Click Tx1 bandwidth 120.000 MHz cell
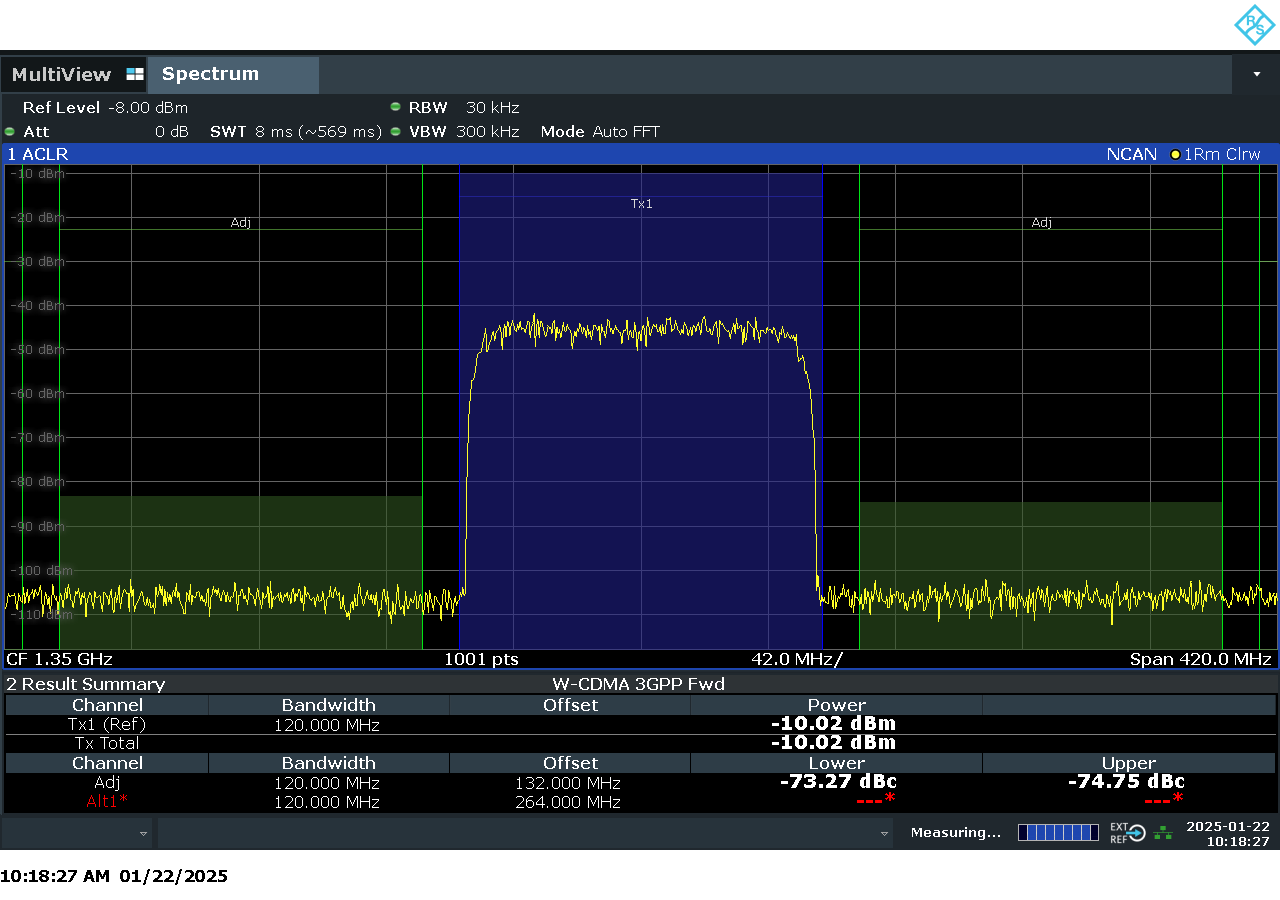 [328, 724]
